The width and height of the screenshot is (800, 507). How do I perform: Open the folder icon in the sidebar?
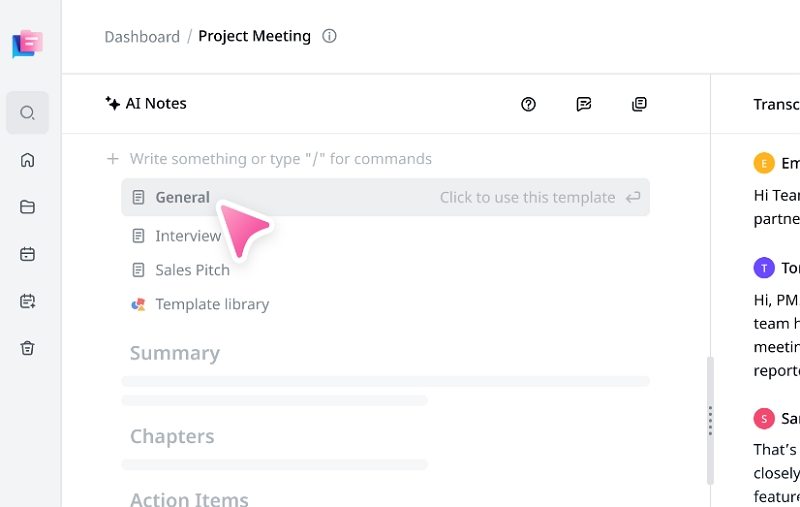coord(28,207)
